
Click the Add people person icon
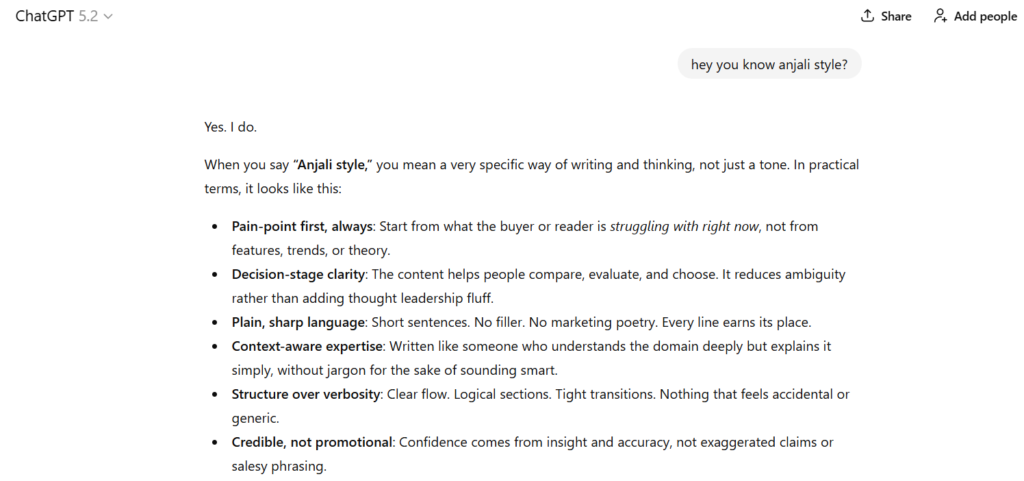coord(940,16)
